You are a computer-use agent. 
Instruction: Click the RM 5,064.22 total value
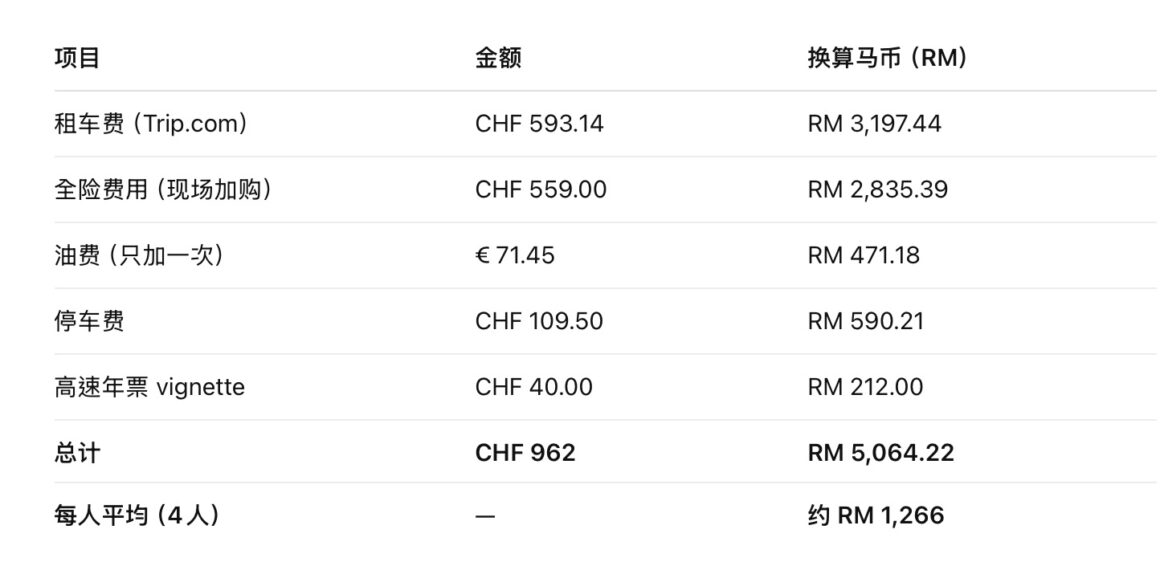[880, 453]
